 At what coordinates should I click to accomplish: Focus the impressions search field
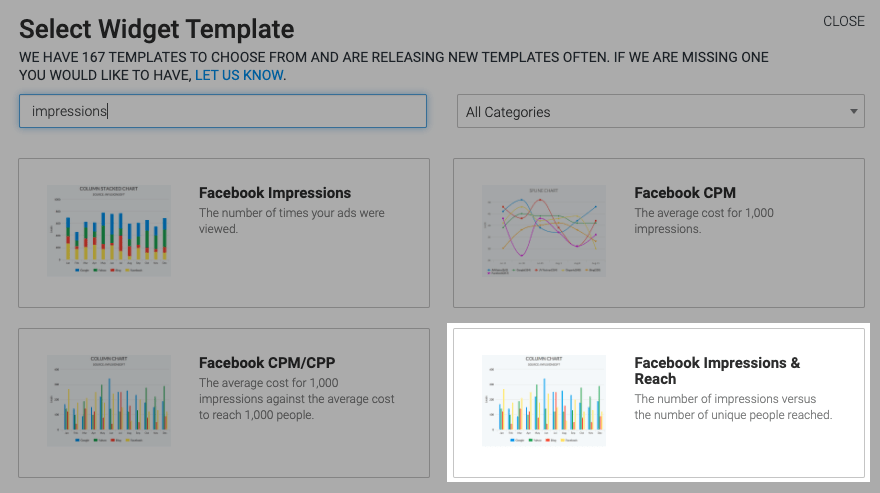tap(223, 111)
